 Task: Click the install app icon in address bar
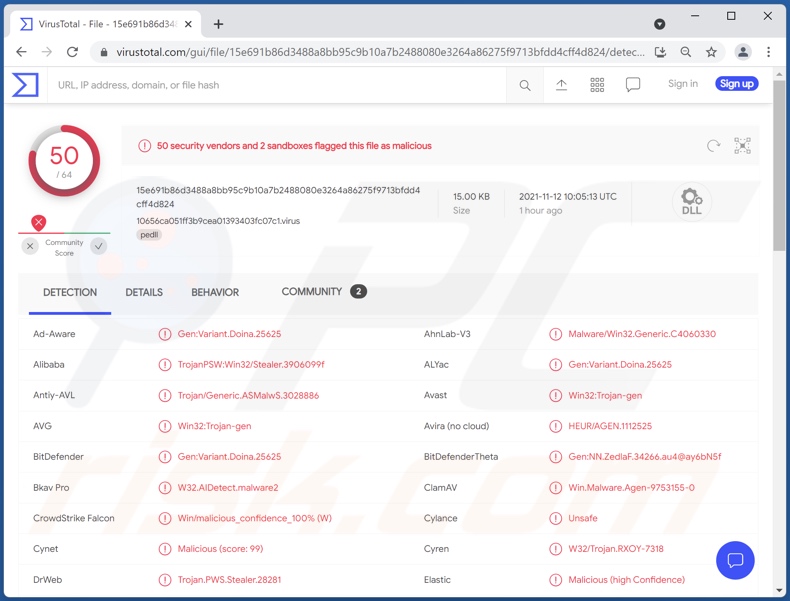(x=661, y=52)
